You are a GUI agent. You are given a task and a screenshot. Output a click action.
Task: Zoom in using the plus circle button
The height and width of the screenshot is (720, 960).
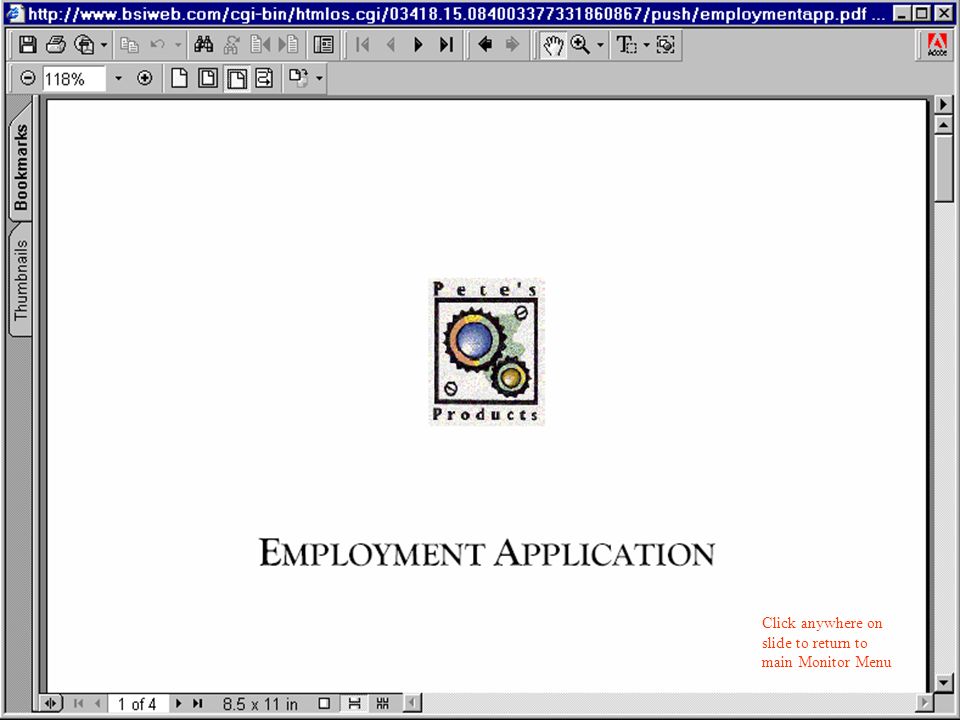pos(144,78)
